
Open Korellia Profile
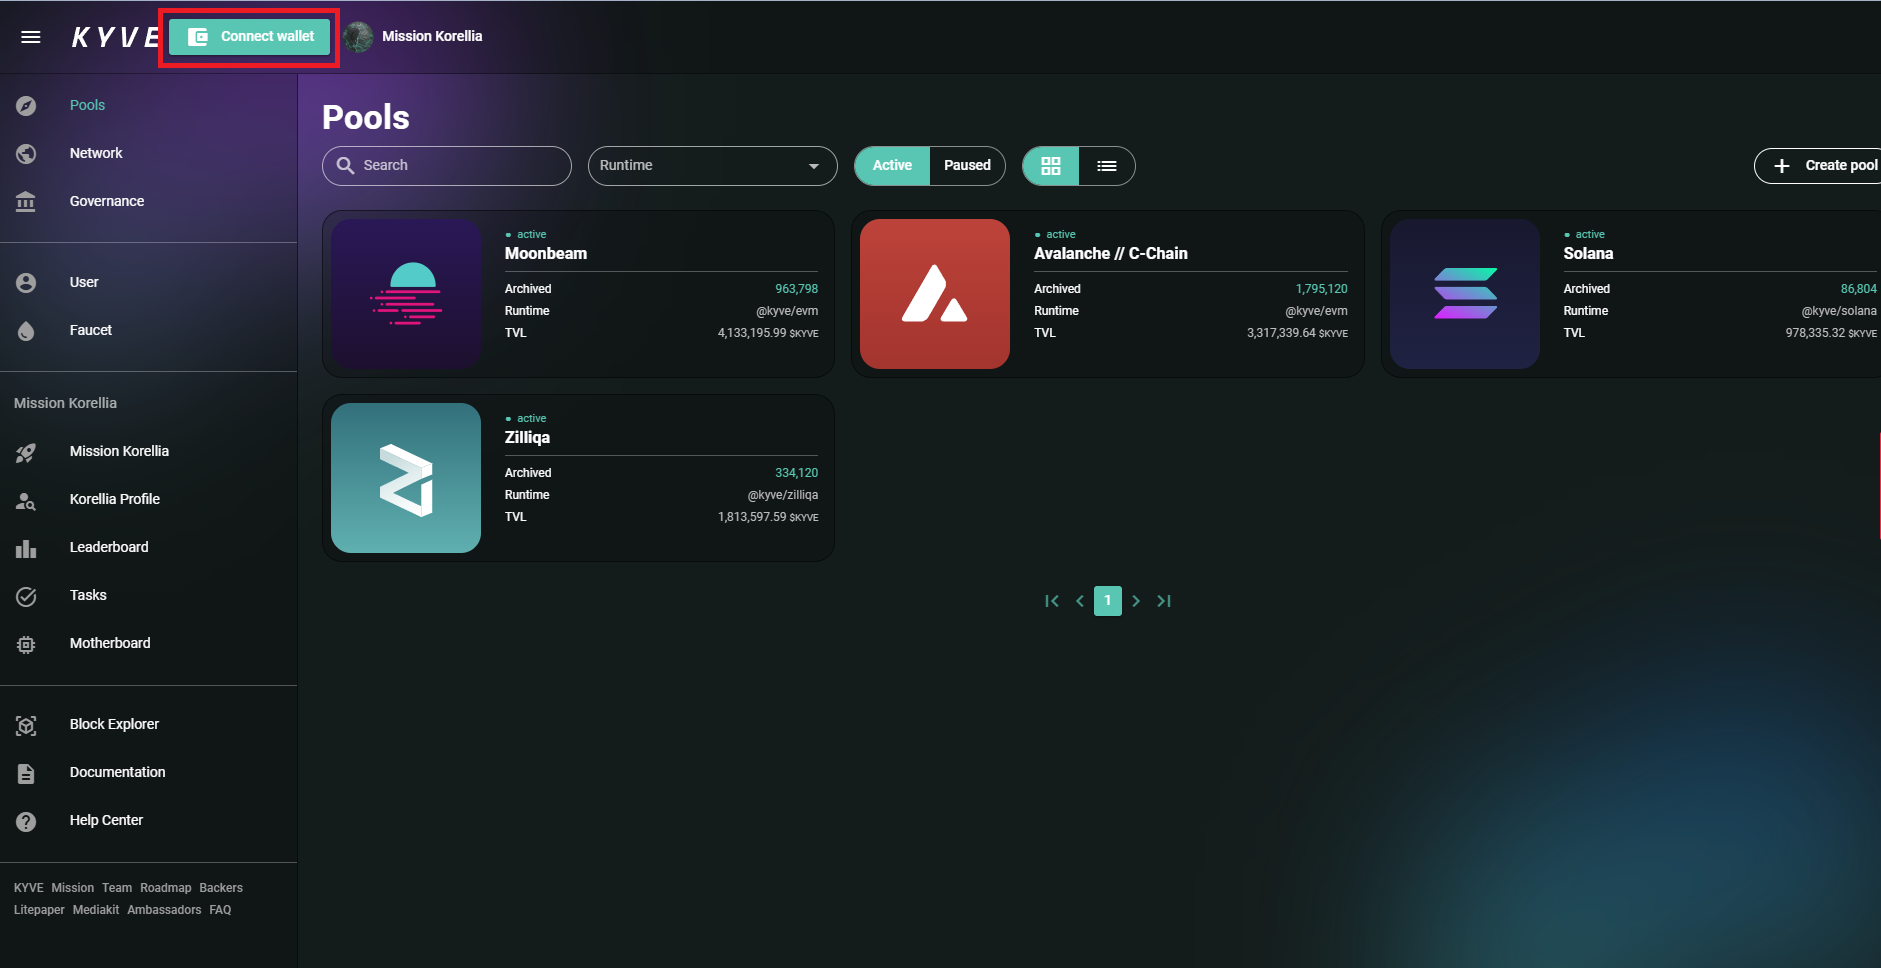pyautogui.click(x=115, y=499)
